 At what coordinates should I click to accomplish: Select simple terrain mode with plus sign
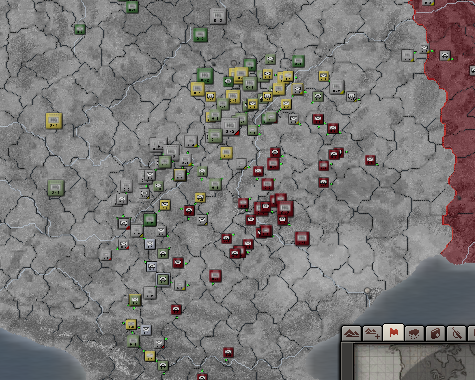372,333
